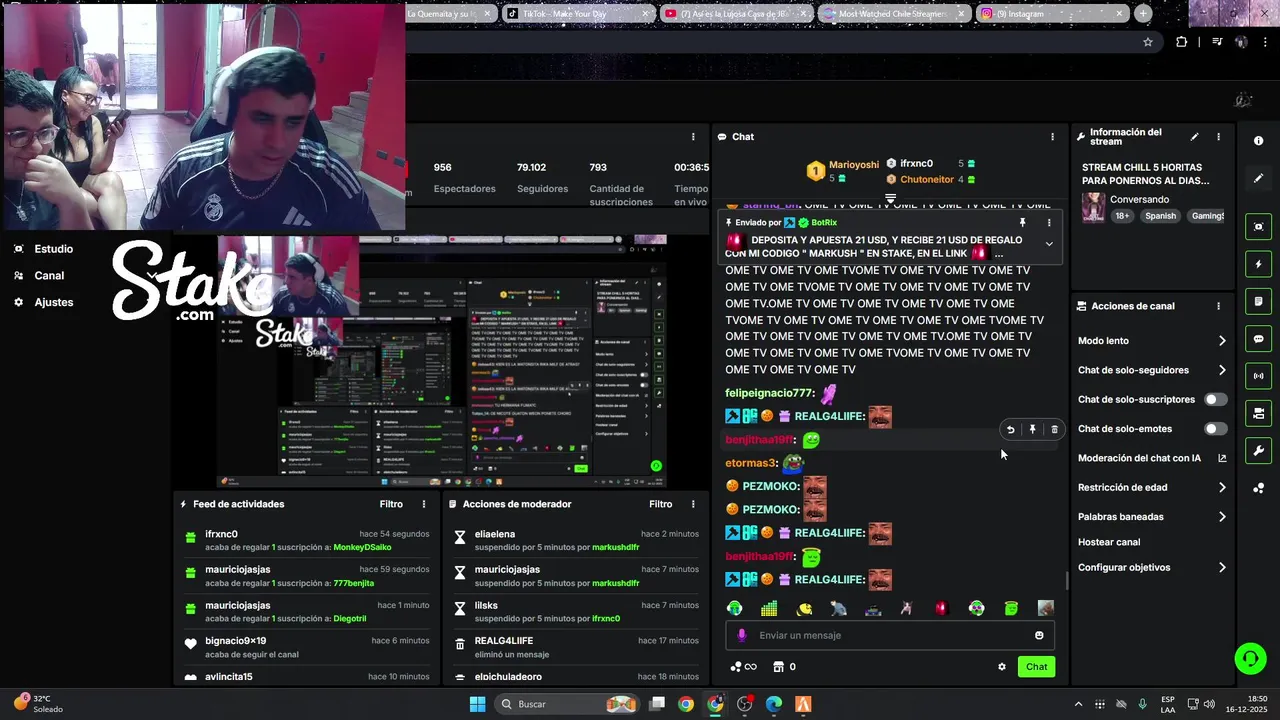Viewport: 1280px width, 720px height.
Task: Switch to the Most Watched Chile Streamers tab
Action: [x=895, y=14]
